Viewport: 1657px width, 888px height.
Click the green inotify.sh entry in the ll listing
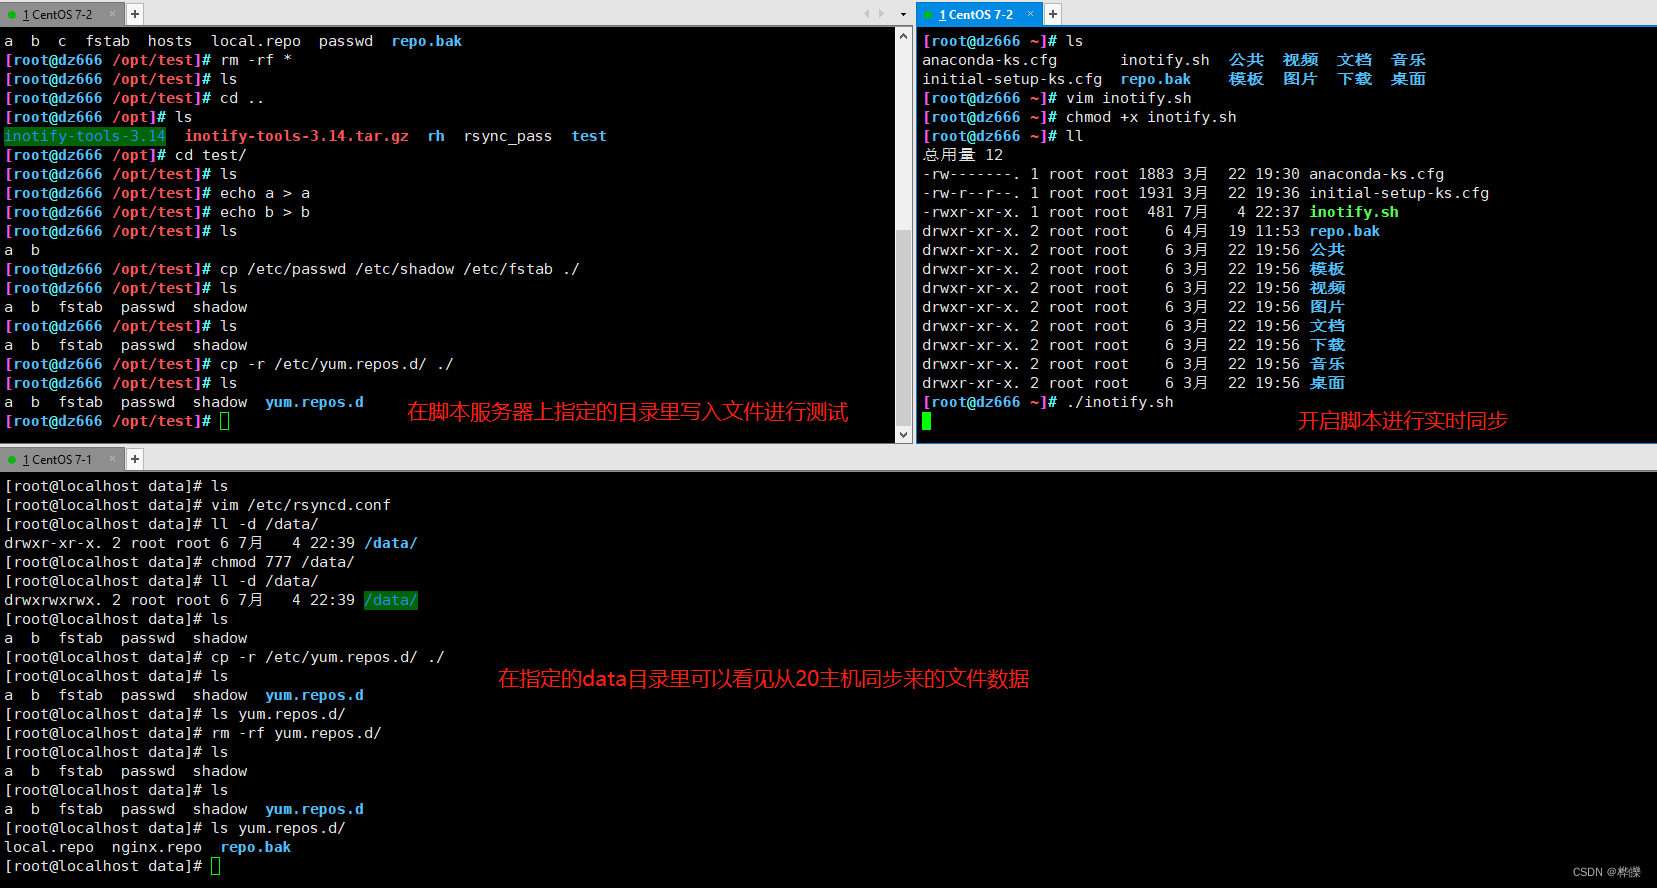[x=1354, y=212]
